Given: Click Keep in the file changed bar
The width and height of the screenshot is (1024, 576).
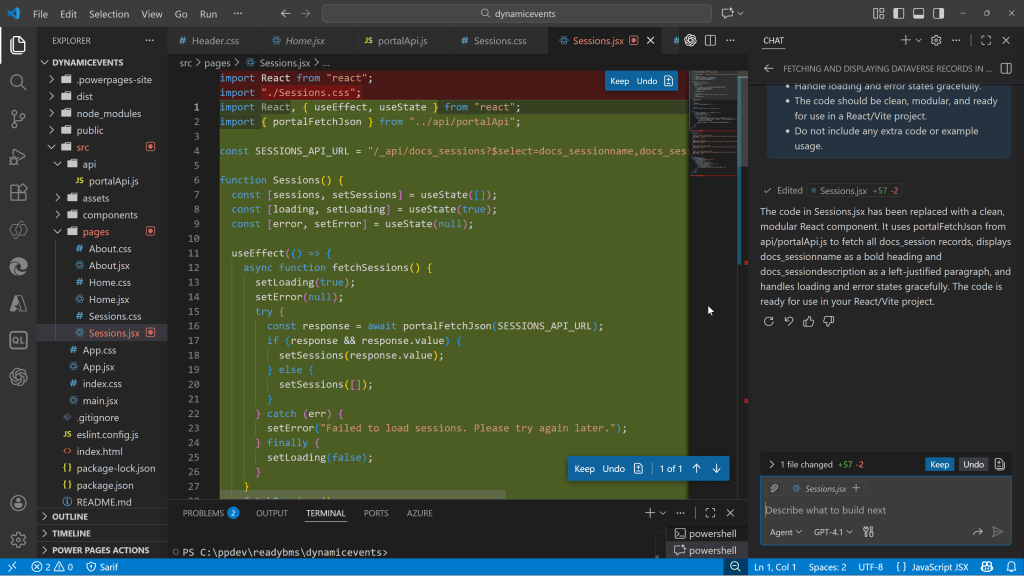Looking at the screenshot, I should pos(939,464).
